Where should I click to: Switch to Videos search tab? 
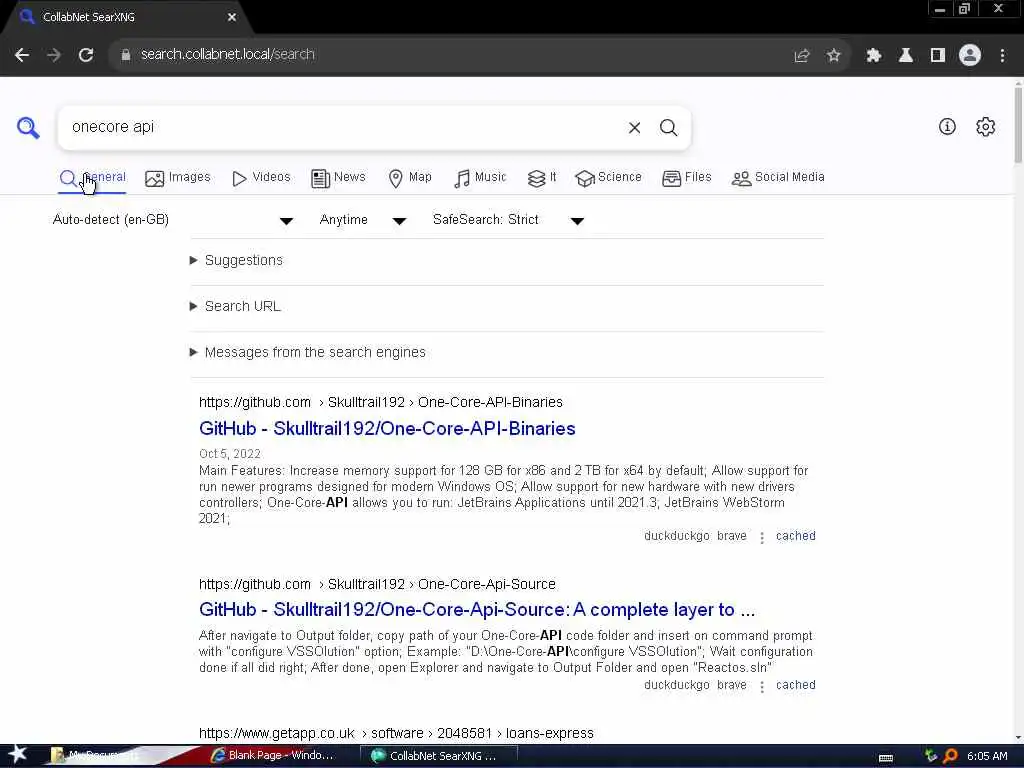(x=261, y=178)
